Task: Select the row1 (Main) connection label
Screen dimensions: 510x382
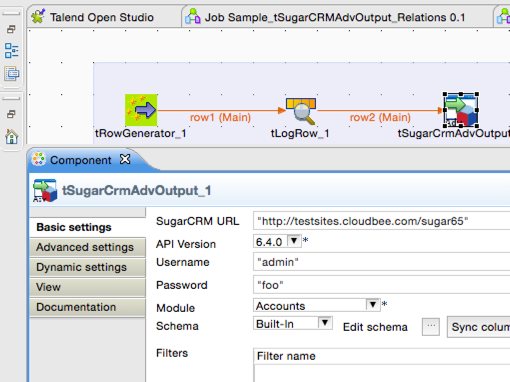Action: (220, 117)
